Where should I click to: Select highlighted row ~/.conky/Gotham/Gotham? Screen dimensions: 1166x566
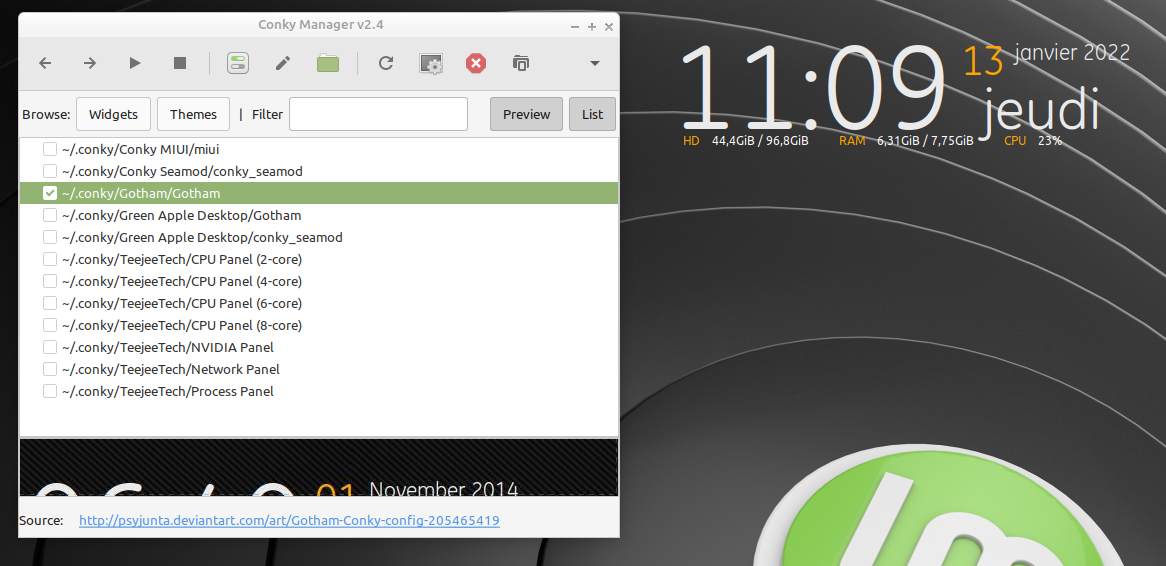[319, 193]
